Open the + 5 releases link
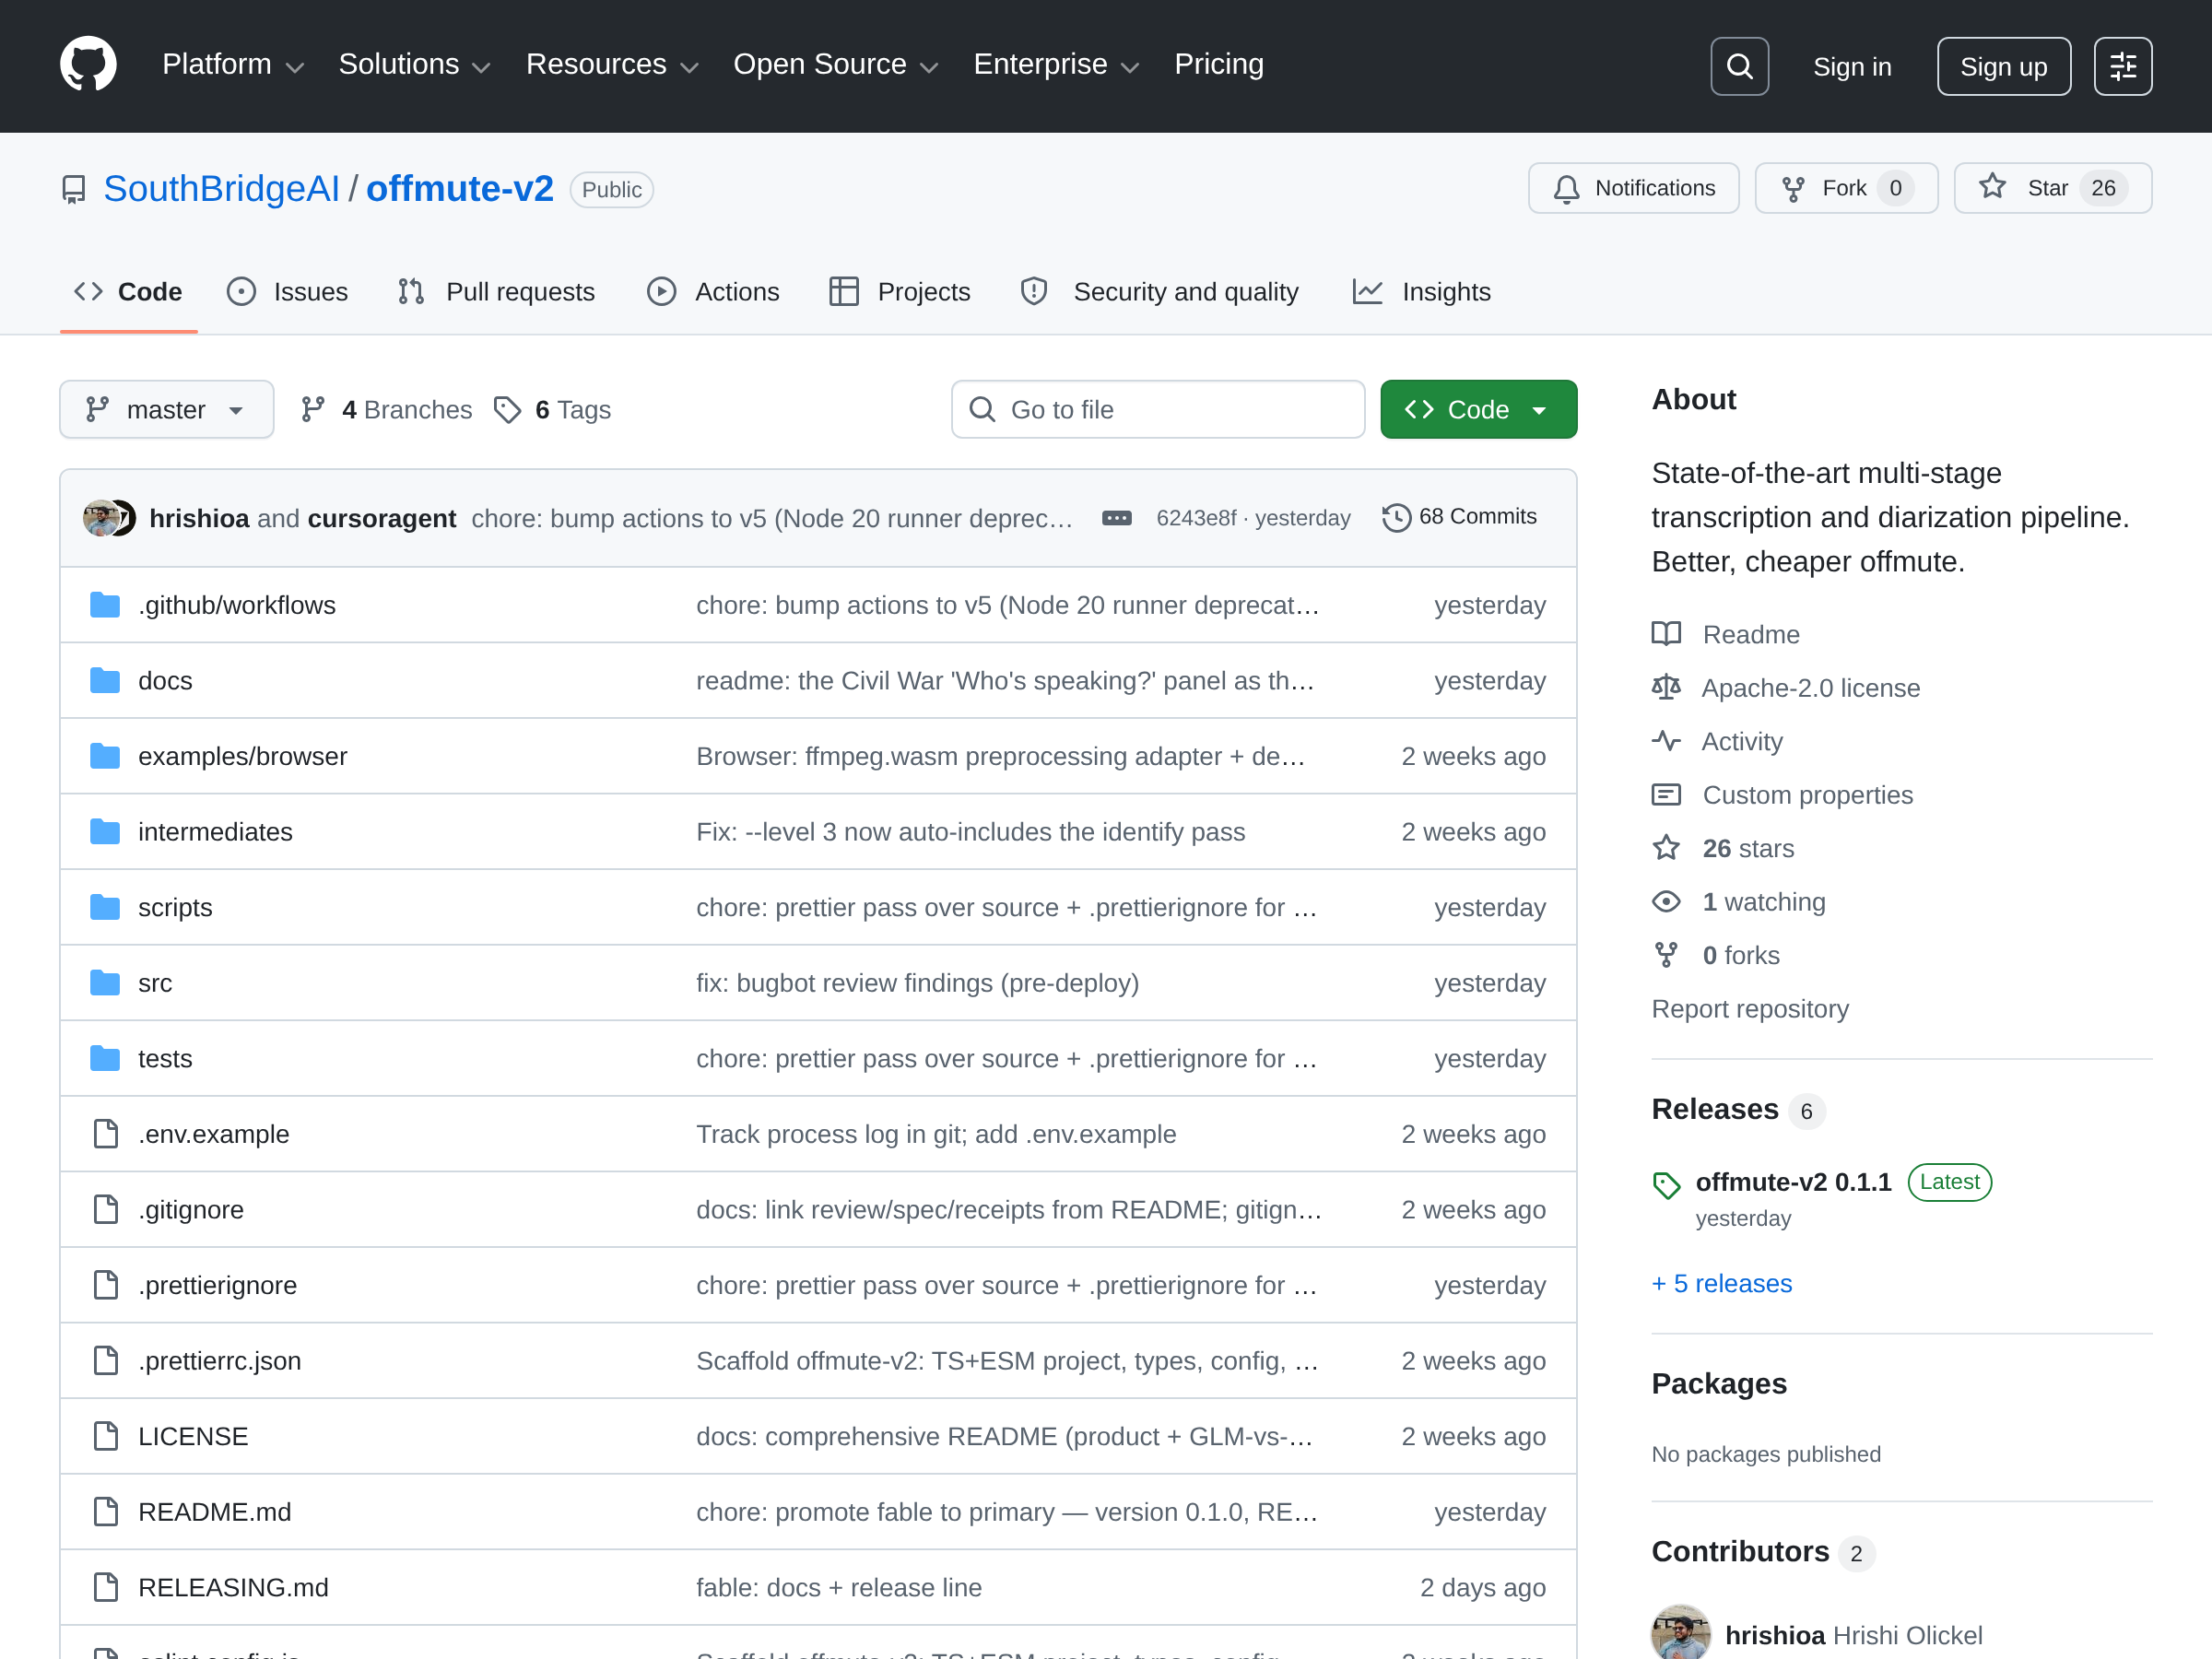 pos(1721,1283)
